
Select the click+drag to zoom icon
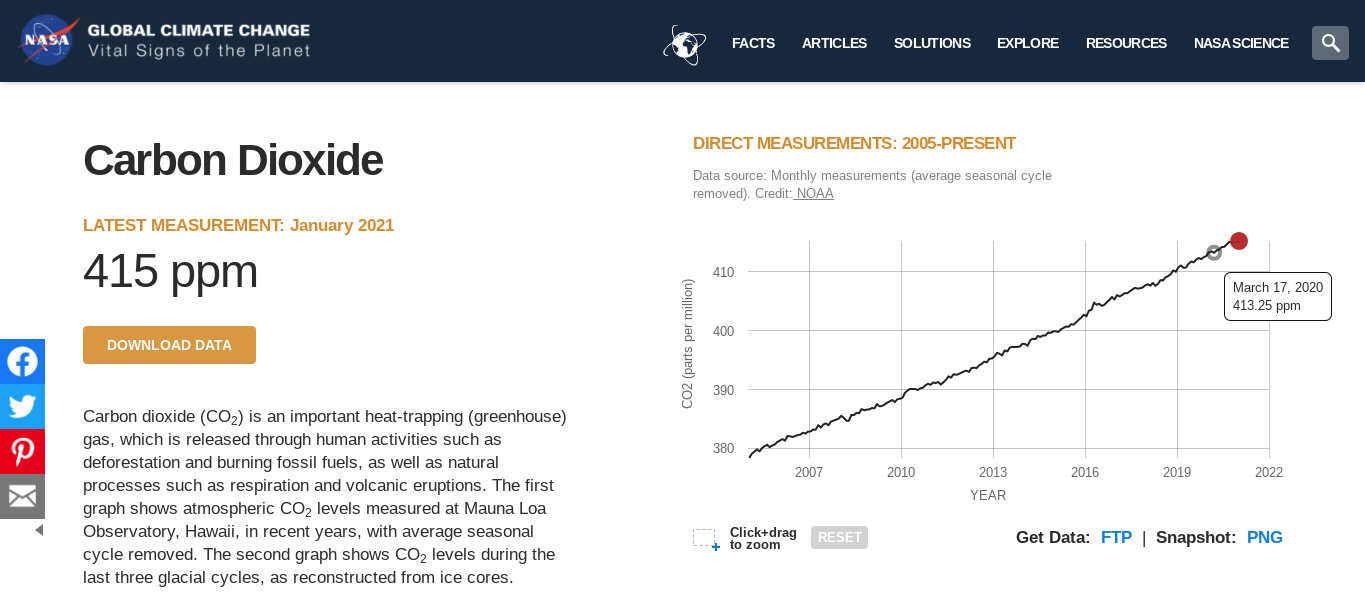click(706, 539)
